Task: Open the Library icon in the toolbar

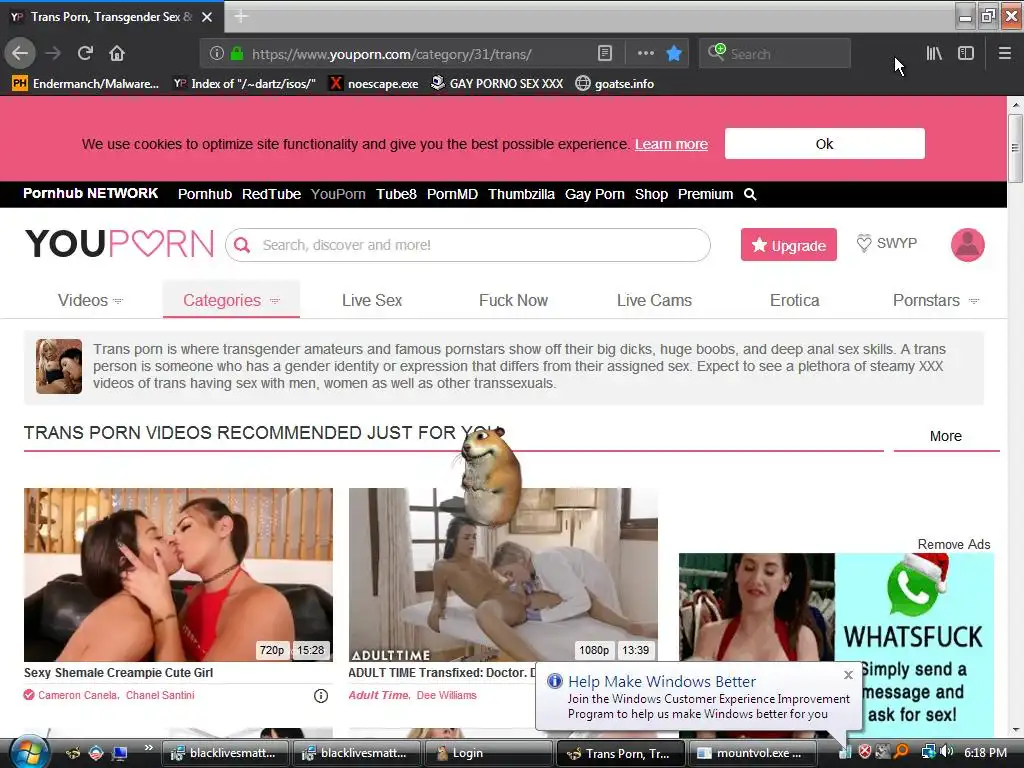Action: 934,54
